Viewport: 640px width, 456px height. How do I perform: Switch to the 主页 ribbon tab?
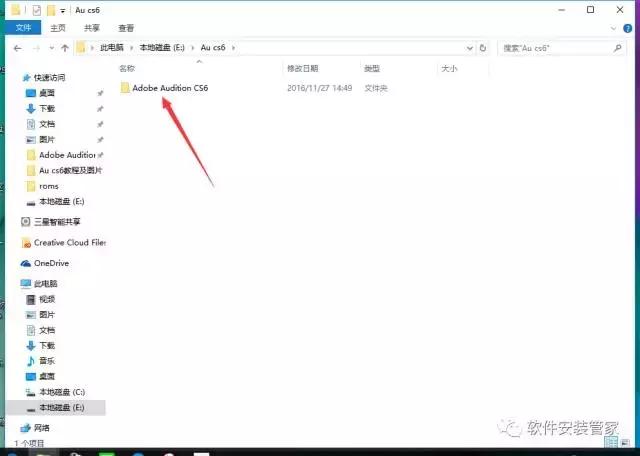(x=58, y=28)
